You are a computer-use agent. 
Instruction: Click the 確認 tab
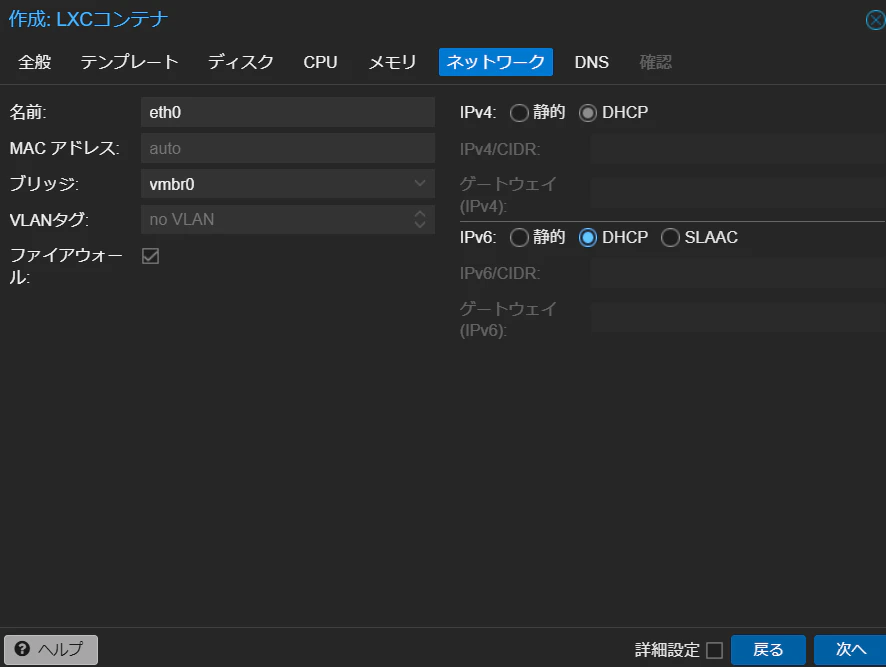click(x=655, y=62)
